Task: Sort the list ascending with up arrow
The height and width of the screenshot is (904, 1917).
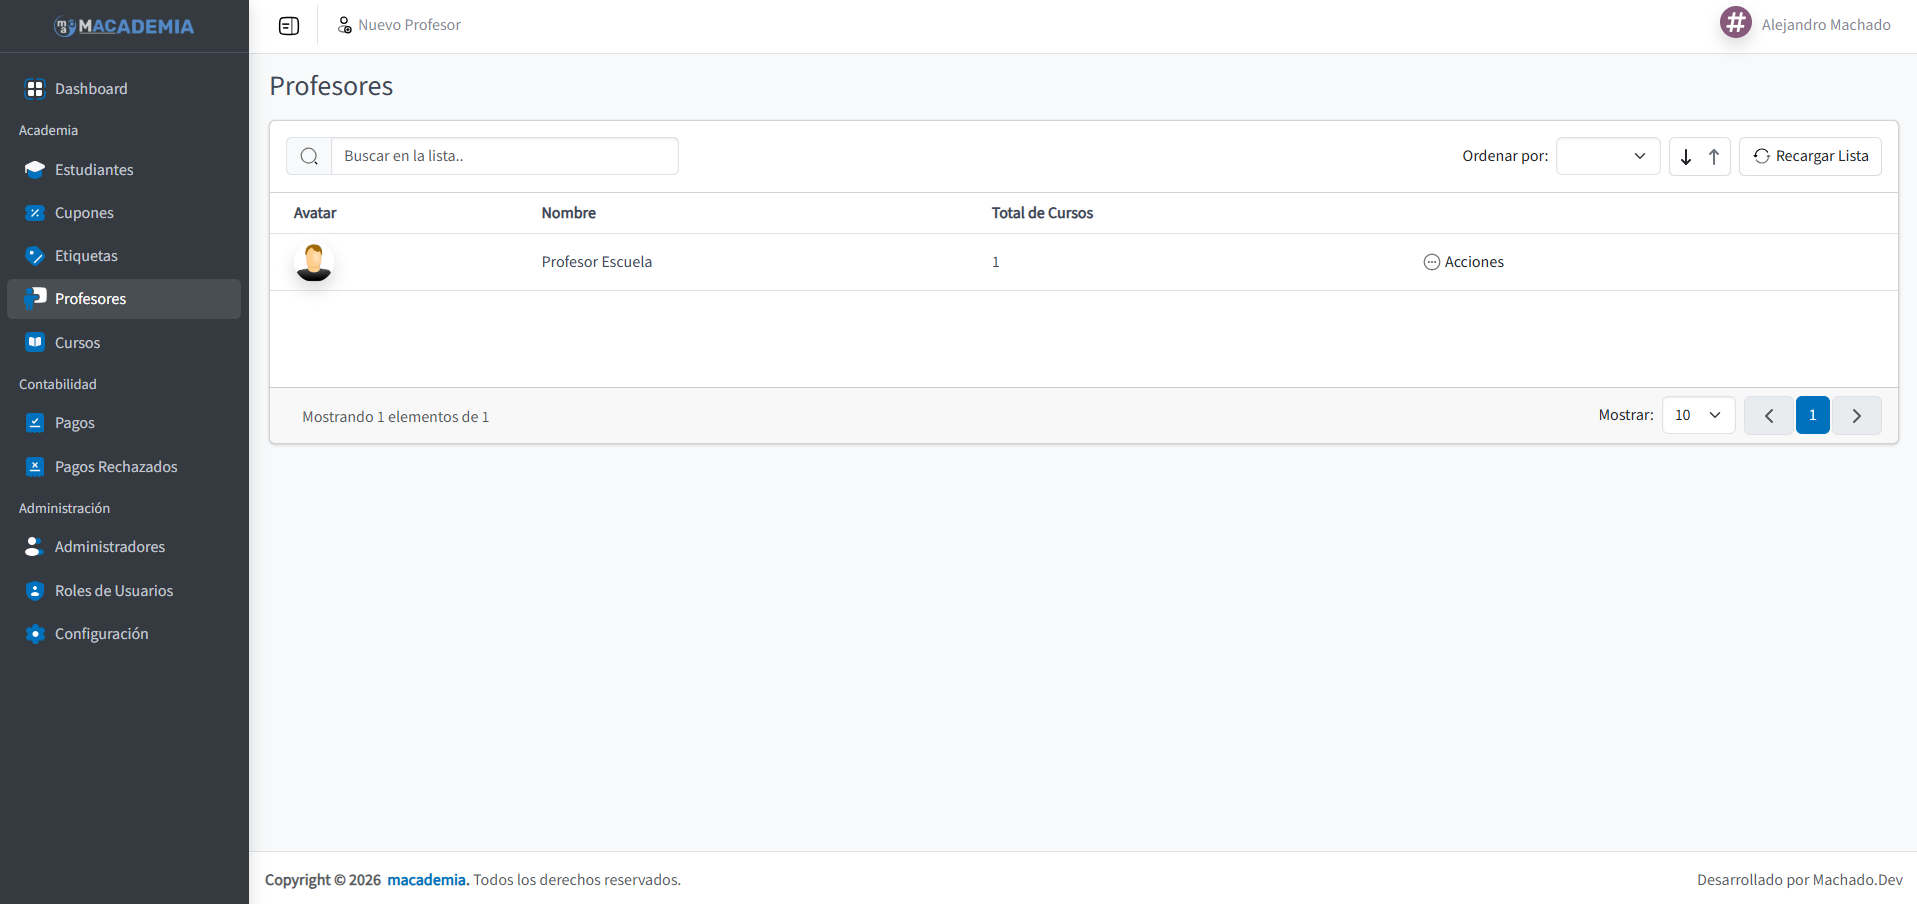Action: tap(1712, 156)
